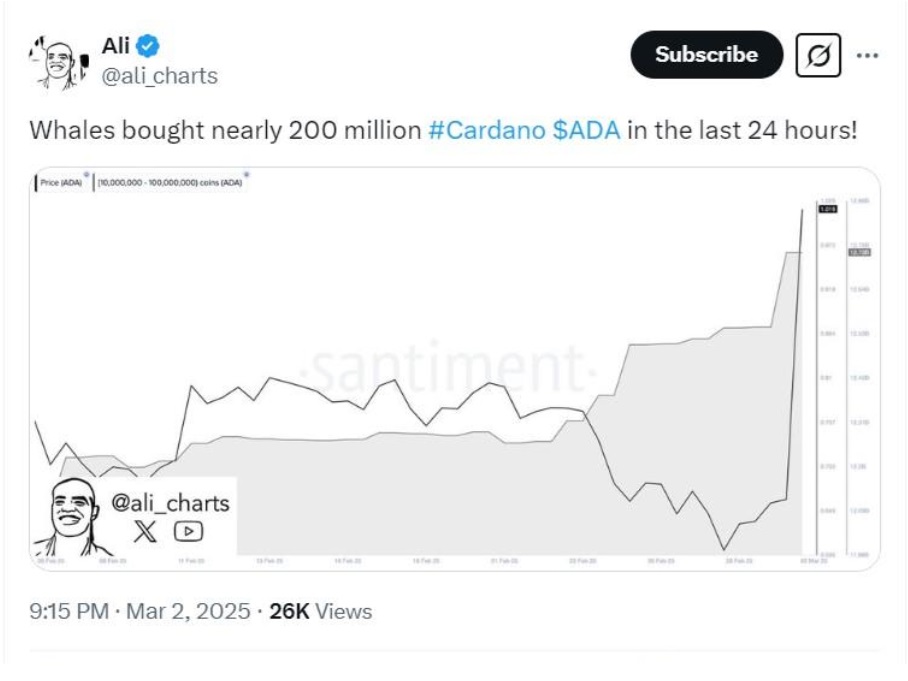Toggle the Price (ADA) legend item
The width and height of the screenshot is (908, 681).
click(62, 183)
